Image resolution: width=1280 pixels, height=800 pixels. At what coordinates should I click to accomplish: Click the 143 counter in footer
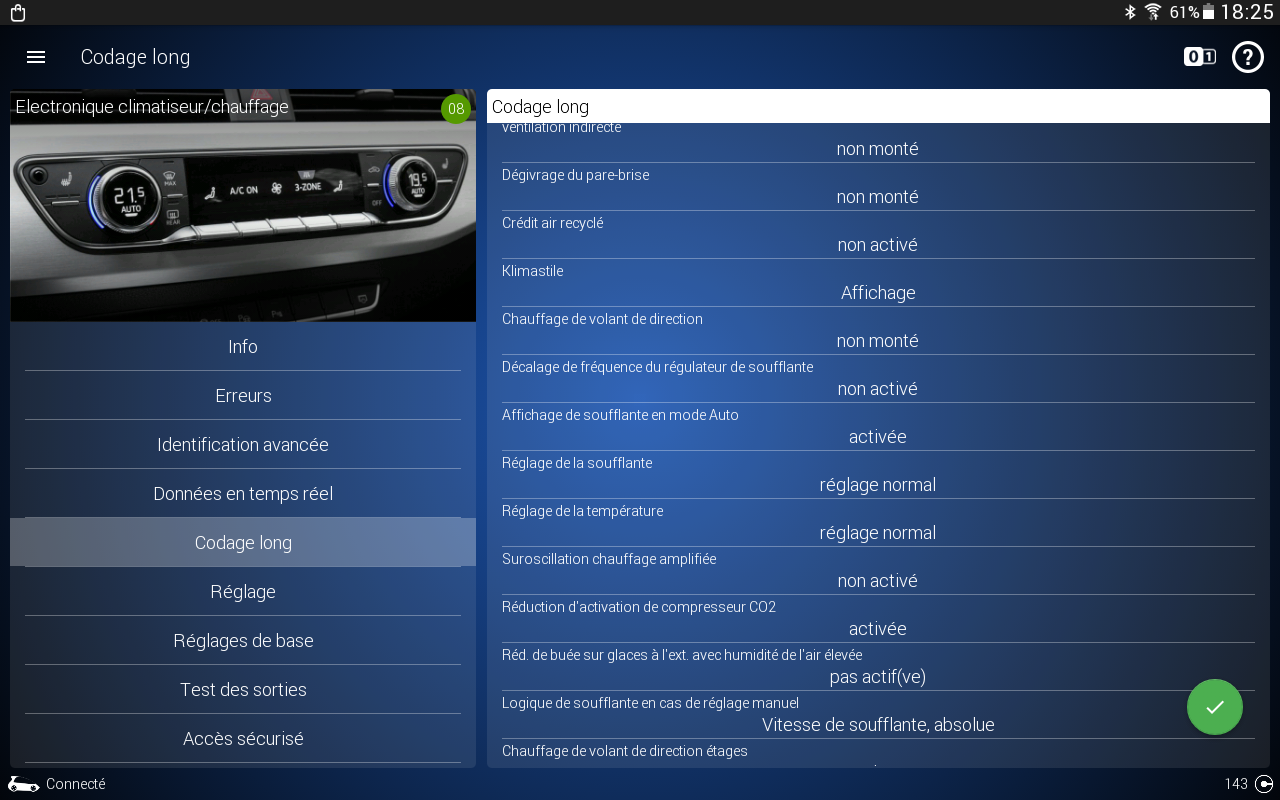point(1236,784)
